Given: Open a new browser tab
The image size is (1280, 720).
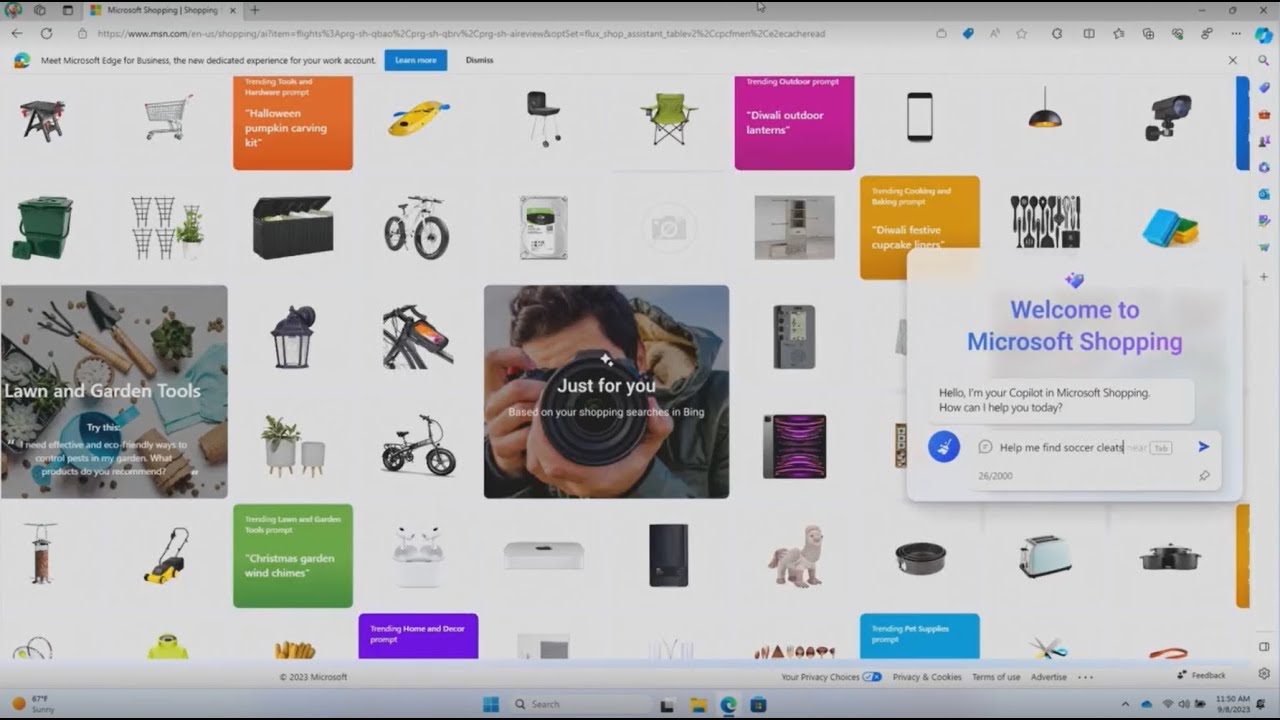Looking at the screenshot, I should [x=254, y=10].
